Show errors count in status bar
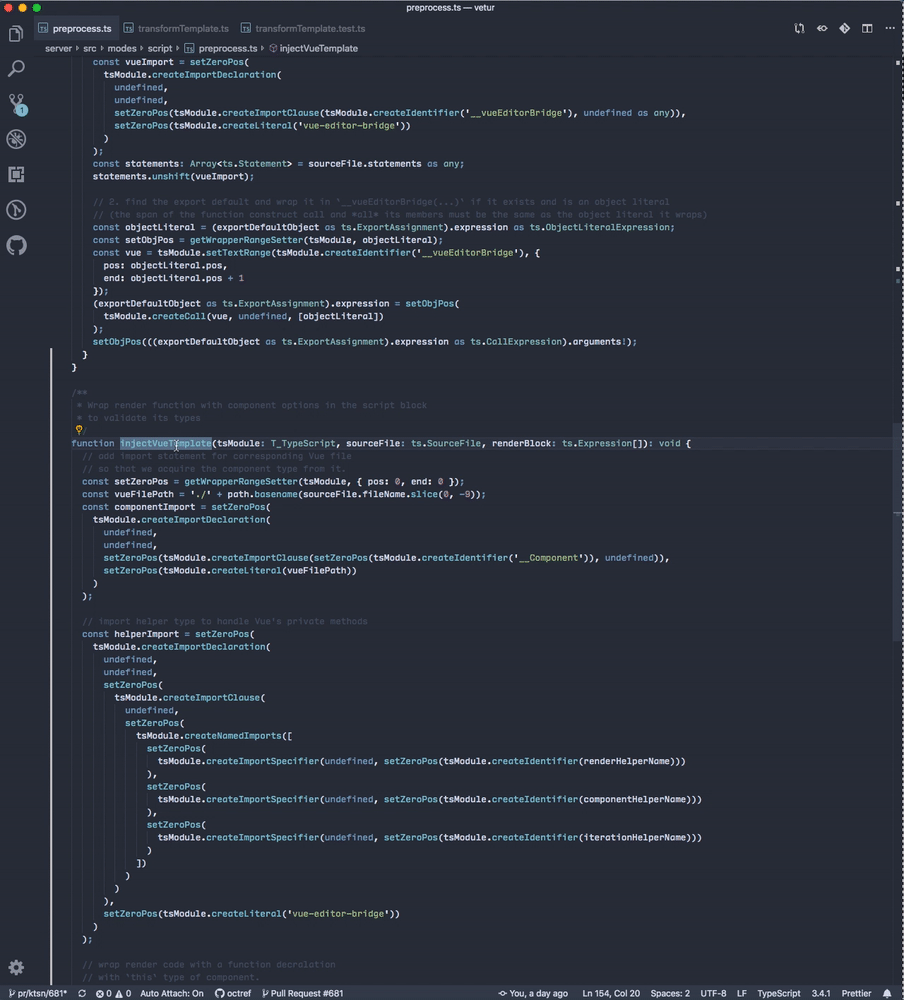This screenshot has height=1000, width=904. [x=104, y=993]
